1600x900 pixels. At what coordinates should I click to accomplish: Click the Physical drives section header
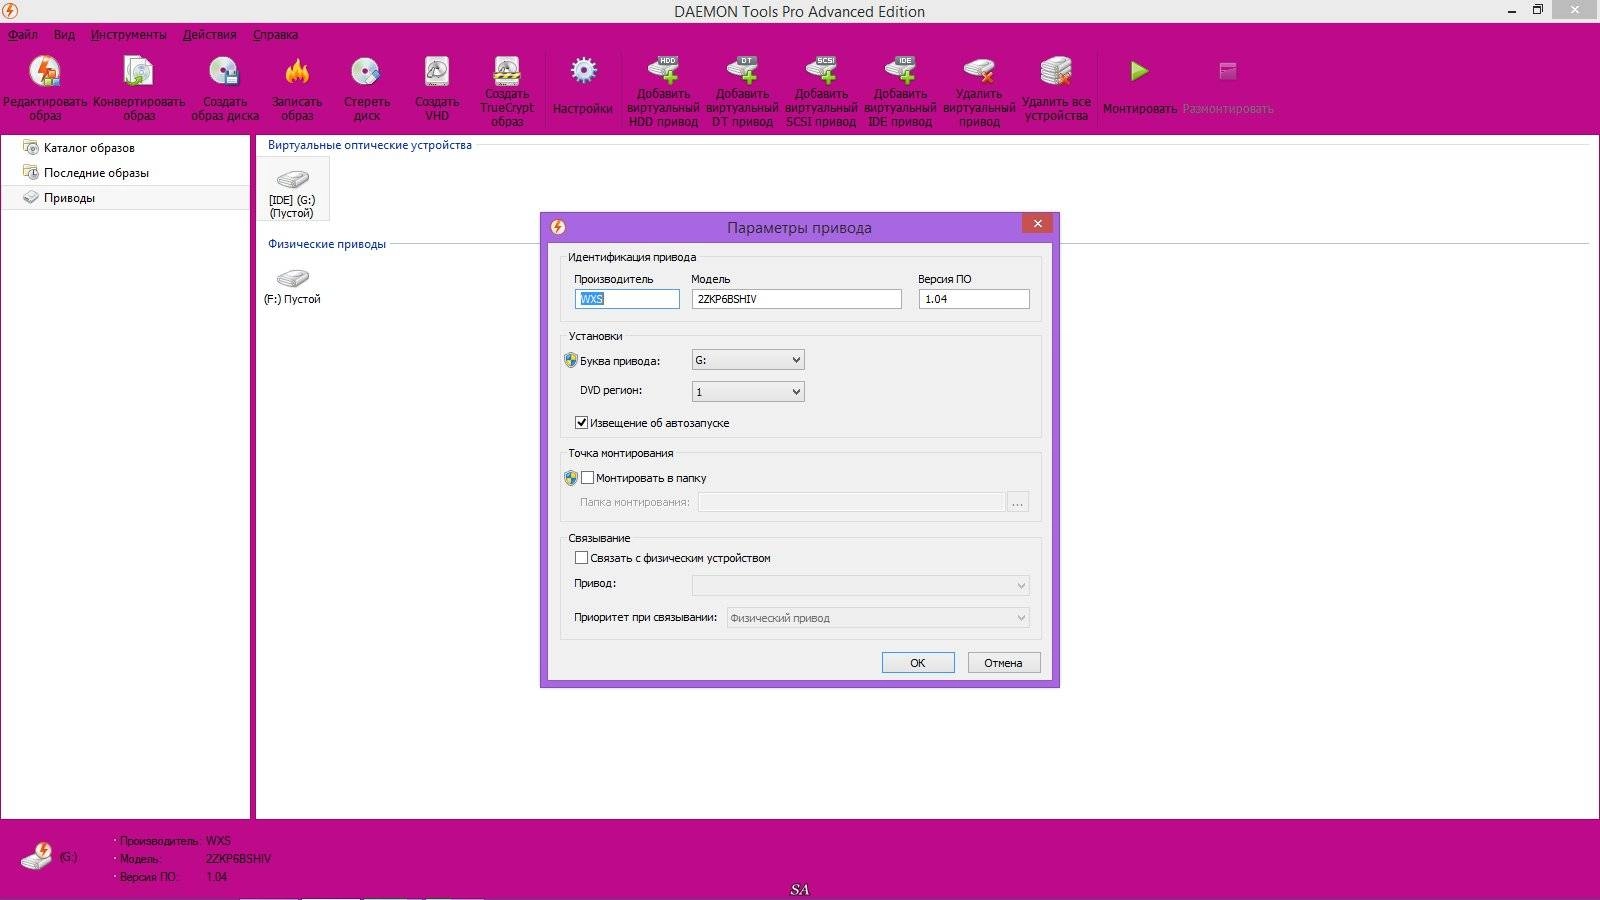[x=327, y=244]
